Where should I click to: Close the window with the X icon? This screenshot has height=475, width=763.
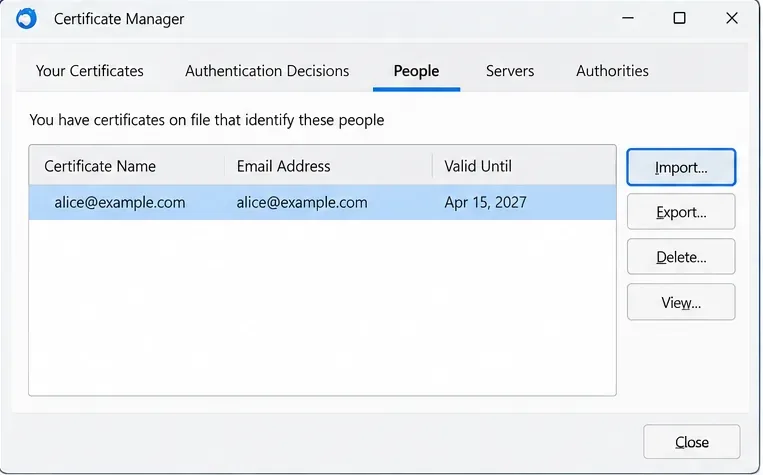(731, 18)
